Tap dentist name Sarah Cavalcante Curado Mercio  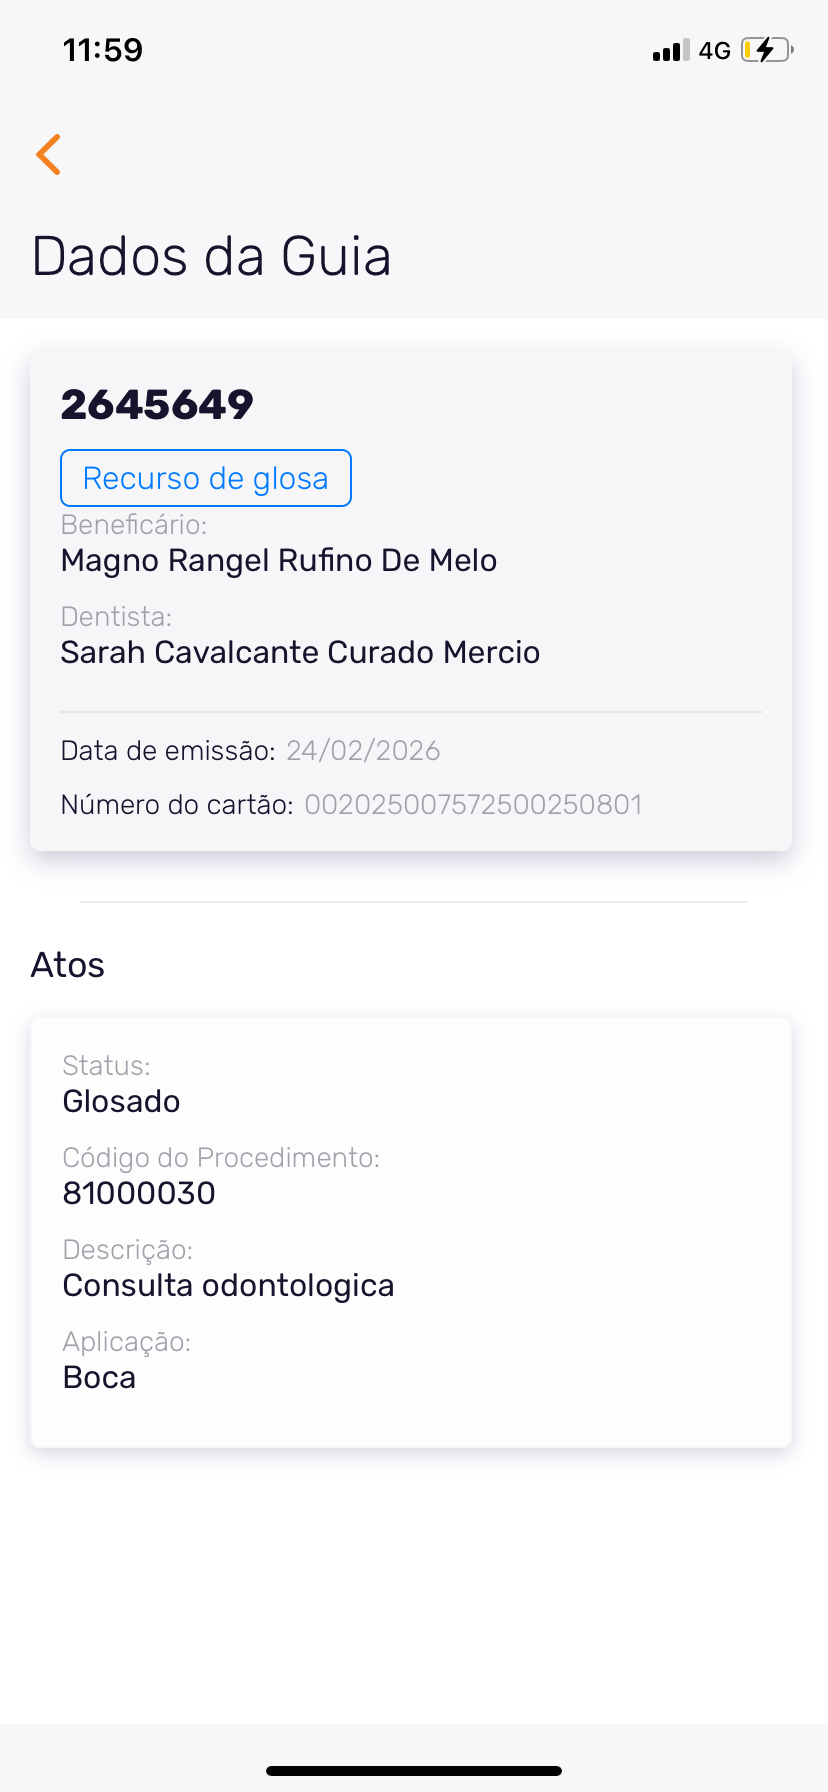click(x=300, y=652)
